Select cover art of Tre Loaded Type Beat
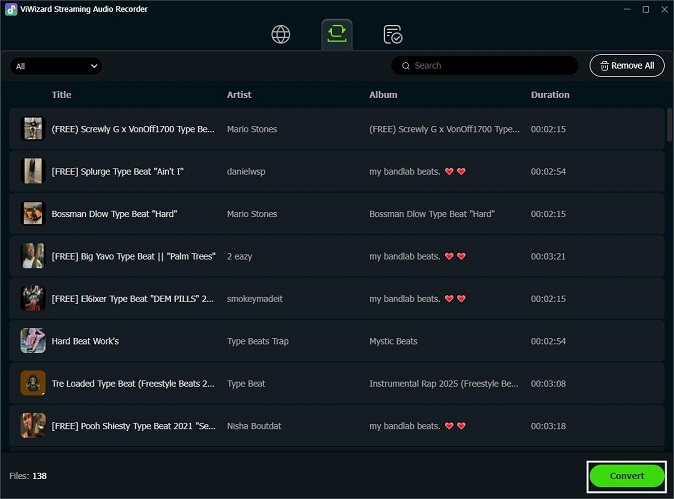The height and width of the screenshot is (499, 674). pos(33,383)
